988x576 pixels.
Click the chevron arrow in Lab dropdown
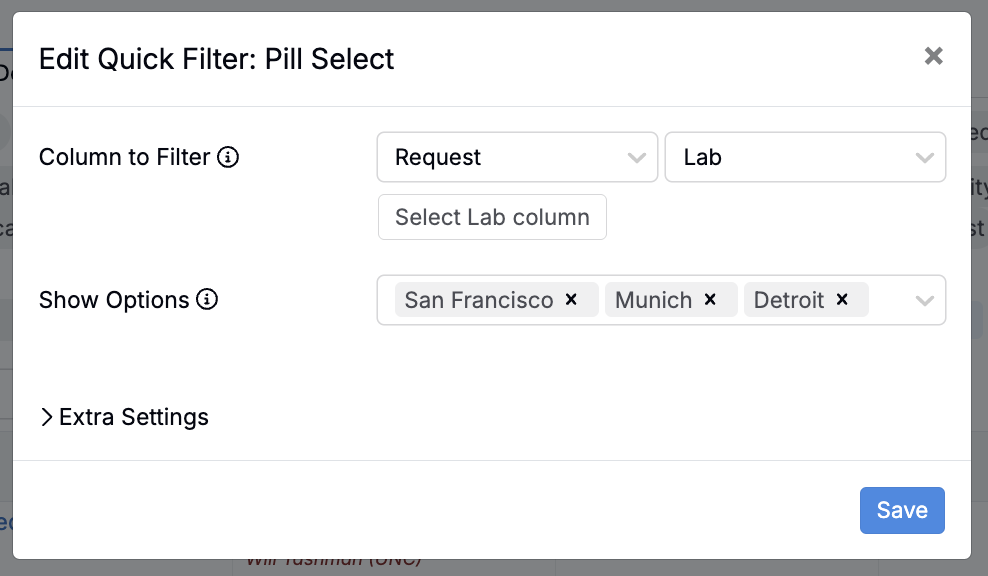pos(924,158)
